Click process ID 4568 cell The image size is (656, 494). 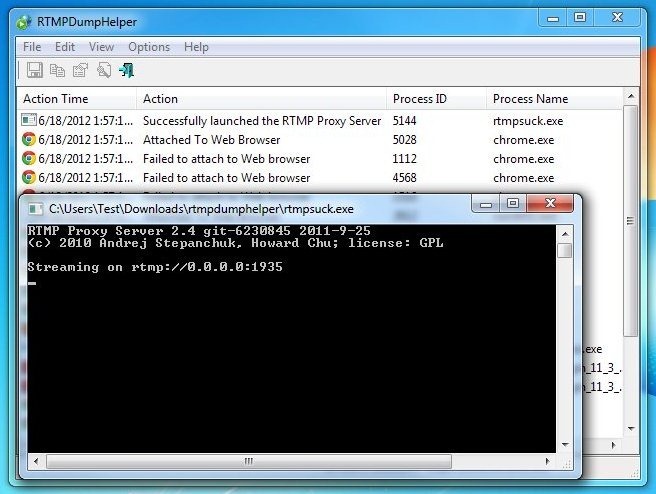(405, 178)
